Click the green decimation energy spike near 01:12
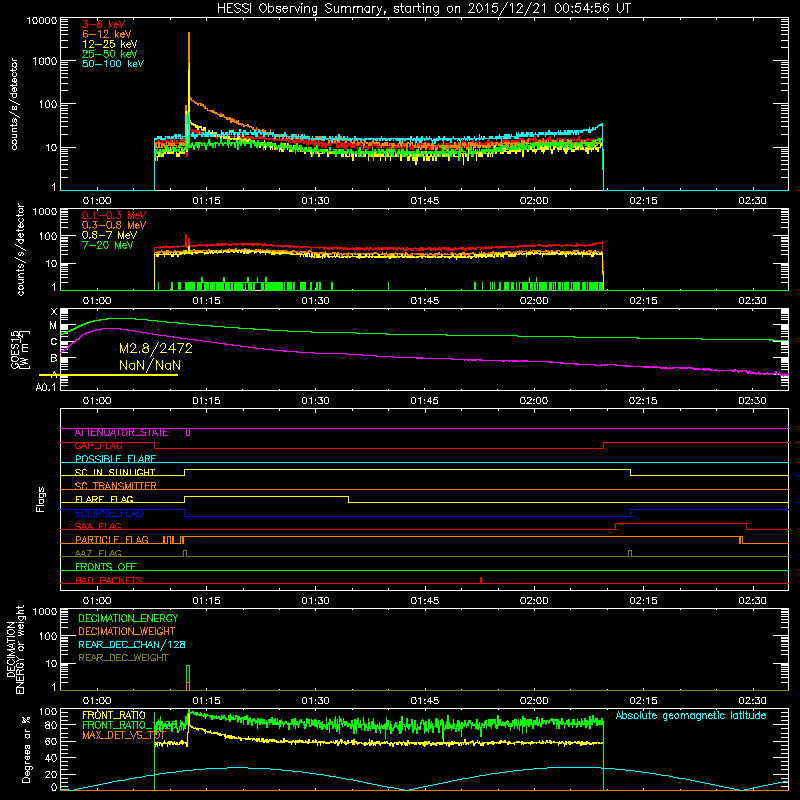Screen dimensions: 800x800 [x=188, y=673]
